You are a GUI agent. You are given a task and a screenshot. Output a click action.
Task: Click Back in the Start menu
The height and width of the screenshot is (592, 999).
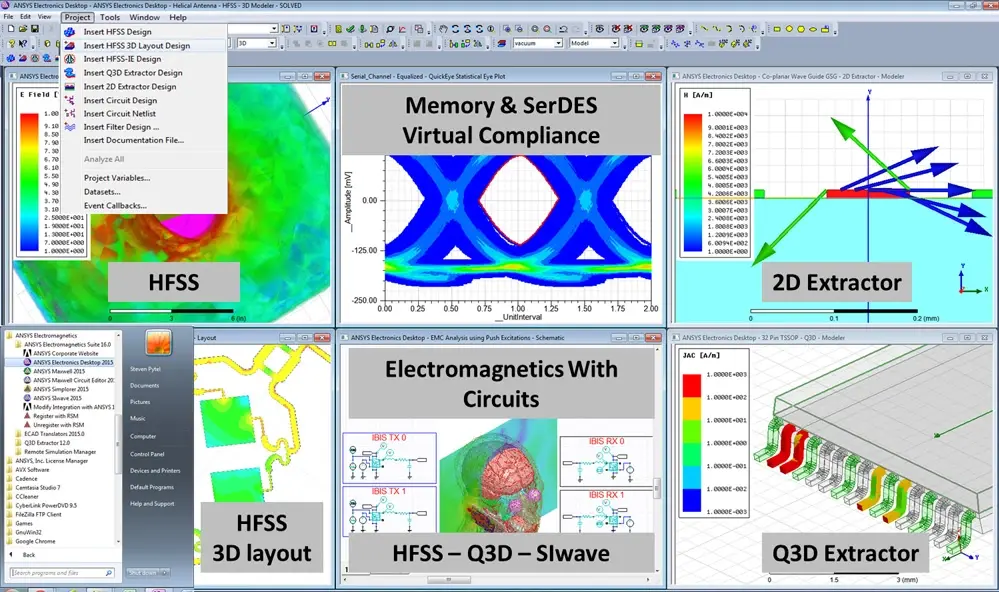pyautogui.click(x=29, y=555)
